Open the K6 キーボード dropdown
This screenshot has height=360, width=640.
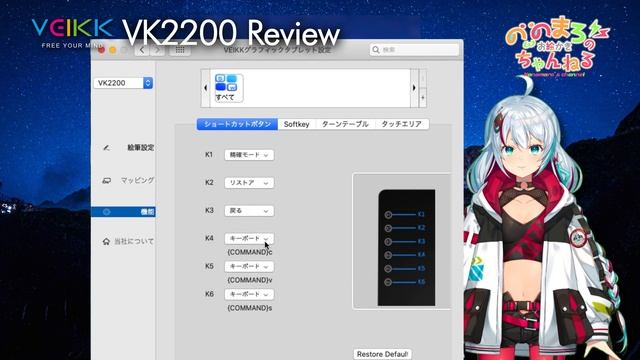coord(249,294)
